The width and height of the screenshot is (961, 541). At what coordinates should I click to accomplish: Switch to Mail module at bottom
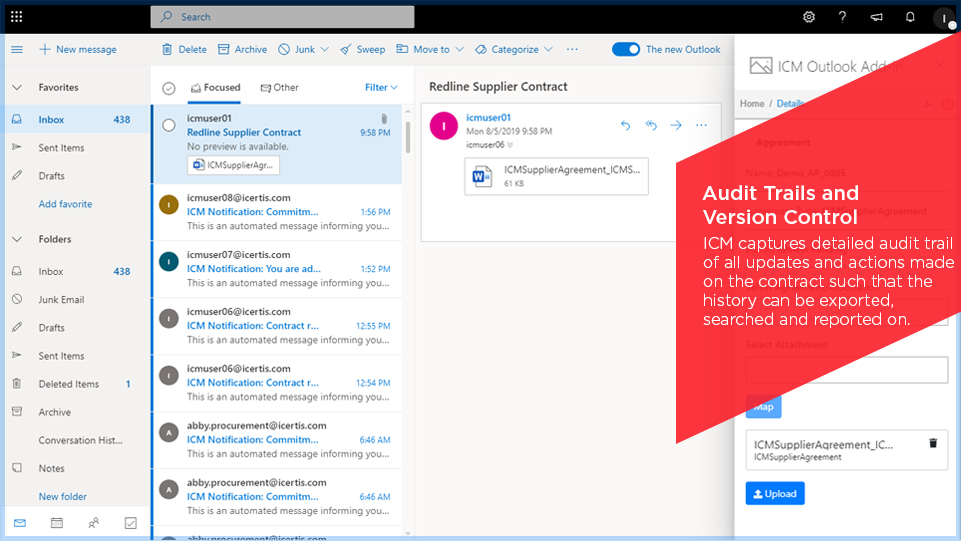click(x=20, y=523)
